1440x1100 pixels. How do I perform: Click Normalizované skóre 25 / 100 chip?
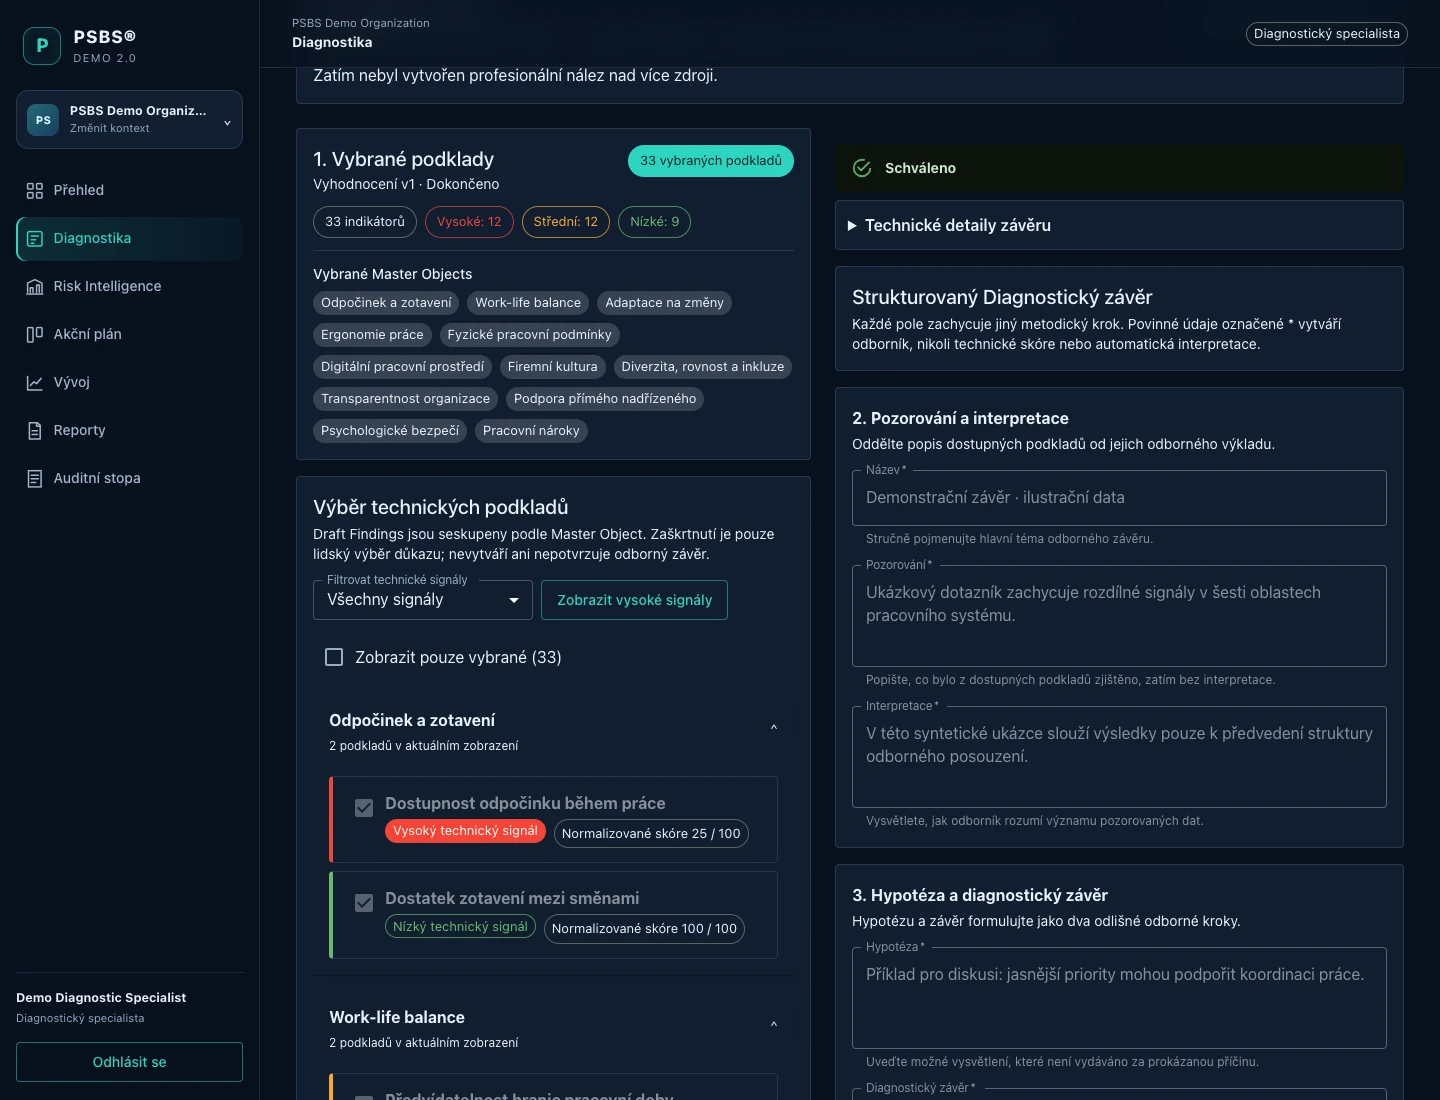(651, 834)
